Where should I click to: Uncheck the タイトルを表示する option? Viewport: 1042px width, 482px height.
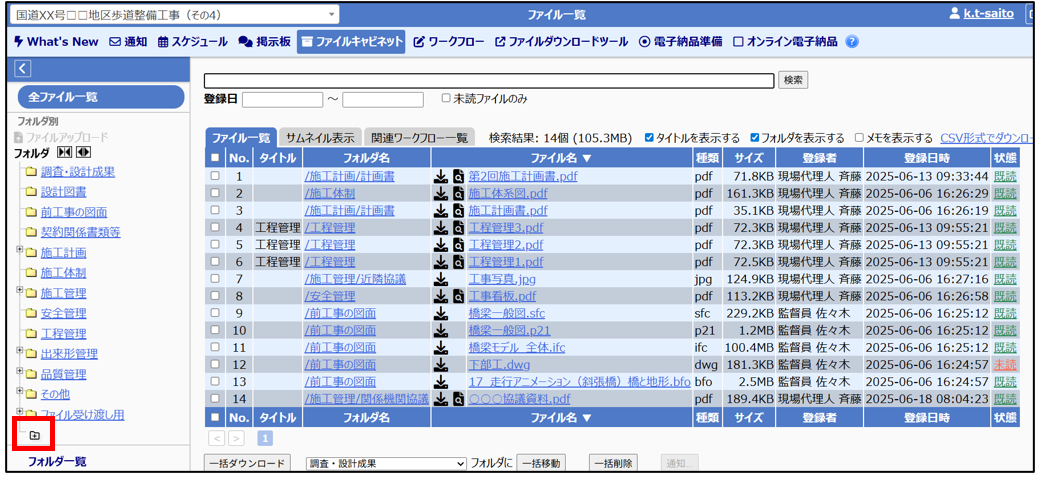pos(650,138)
